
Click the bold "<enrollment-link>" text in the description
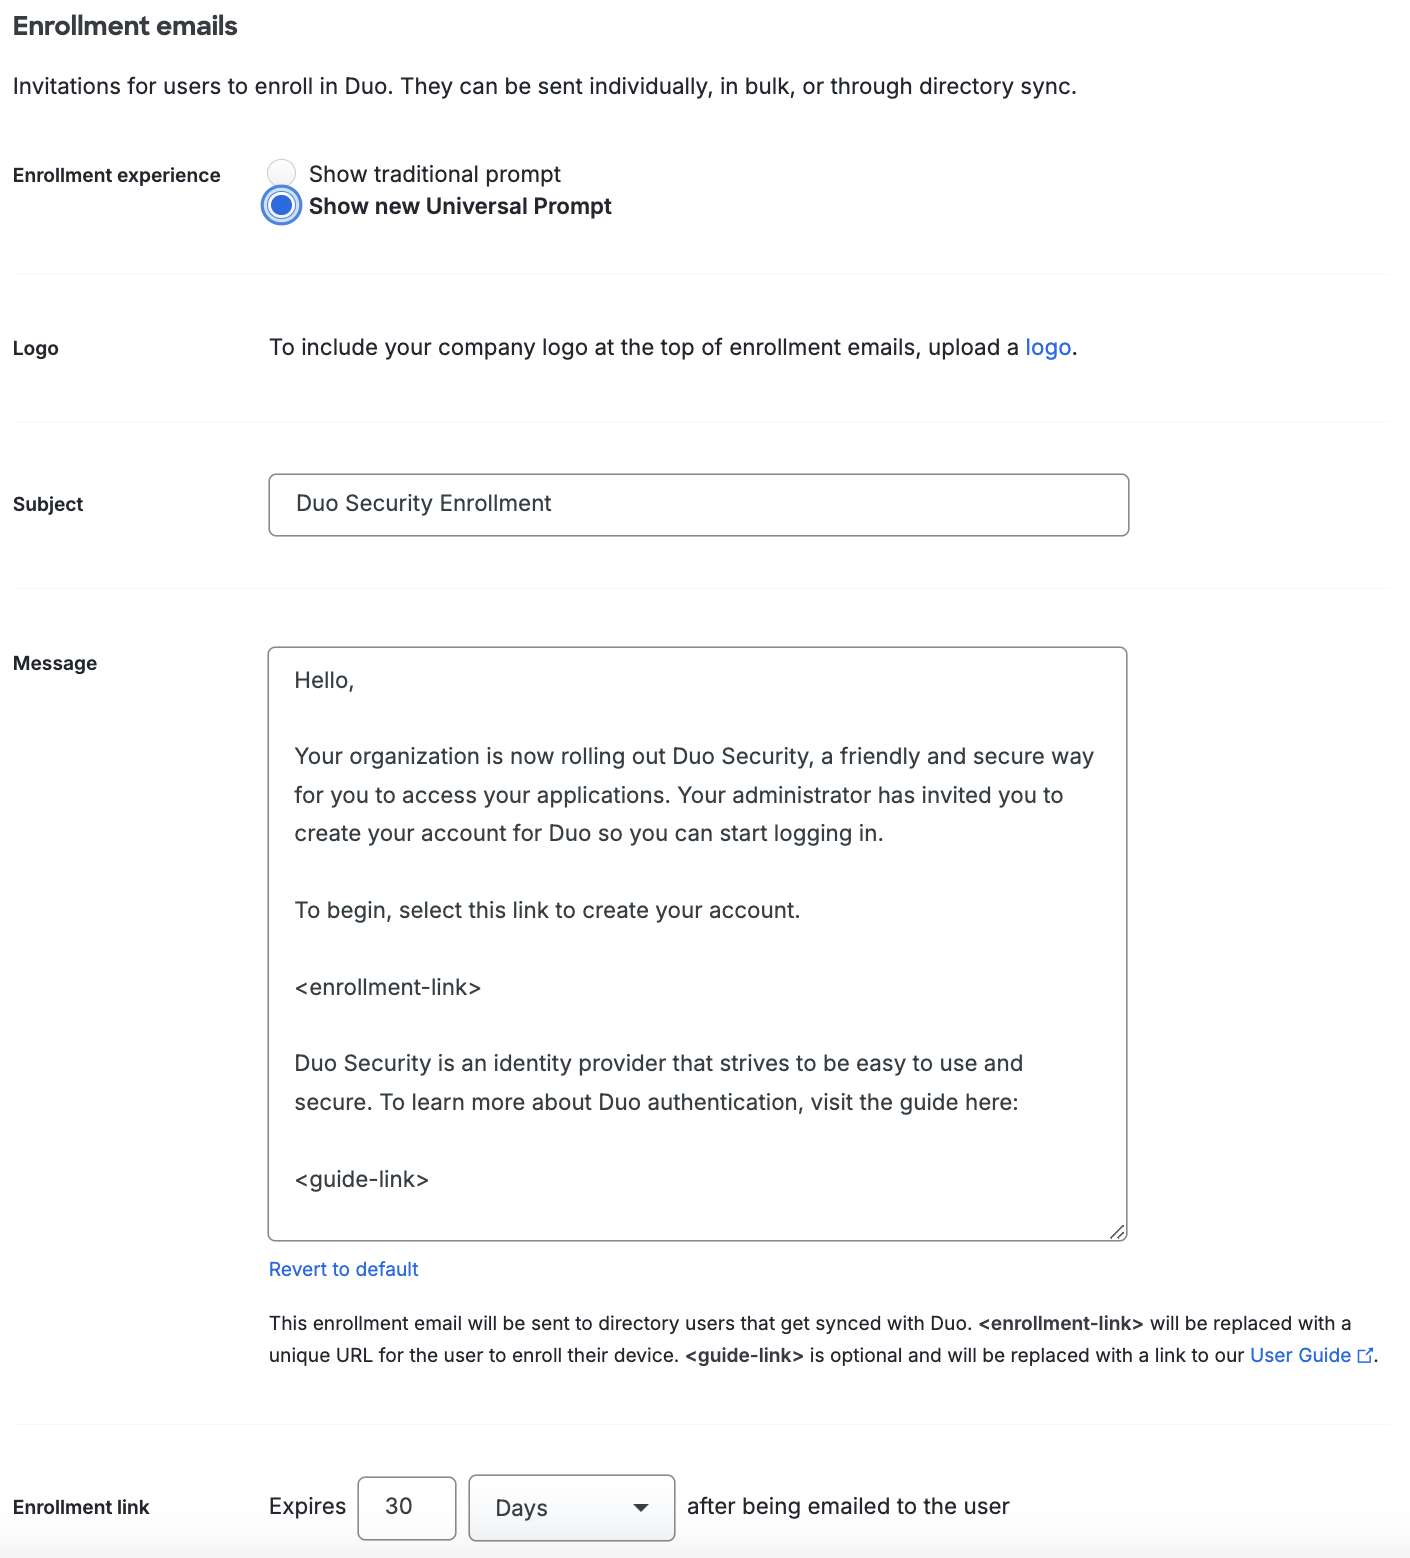point(1062,1323)
